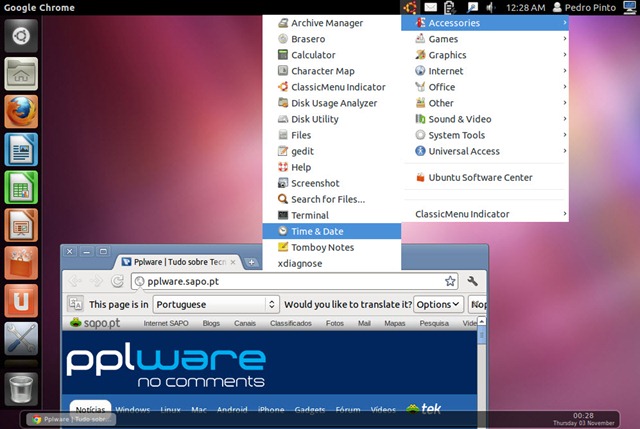640x429 pixels.
Task: Launch LibreOffice Calc from launcher
Action: [x=21, y=187]
